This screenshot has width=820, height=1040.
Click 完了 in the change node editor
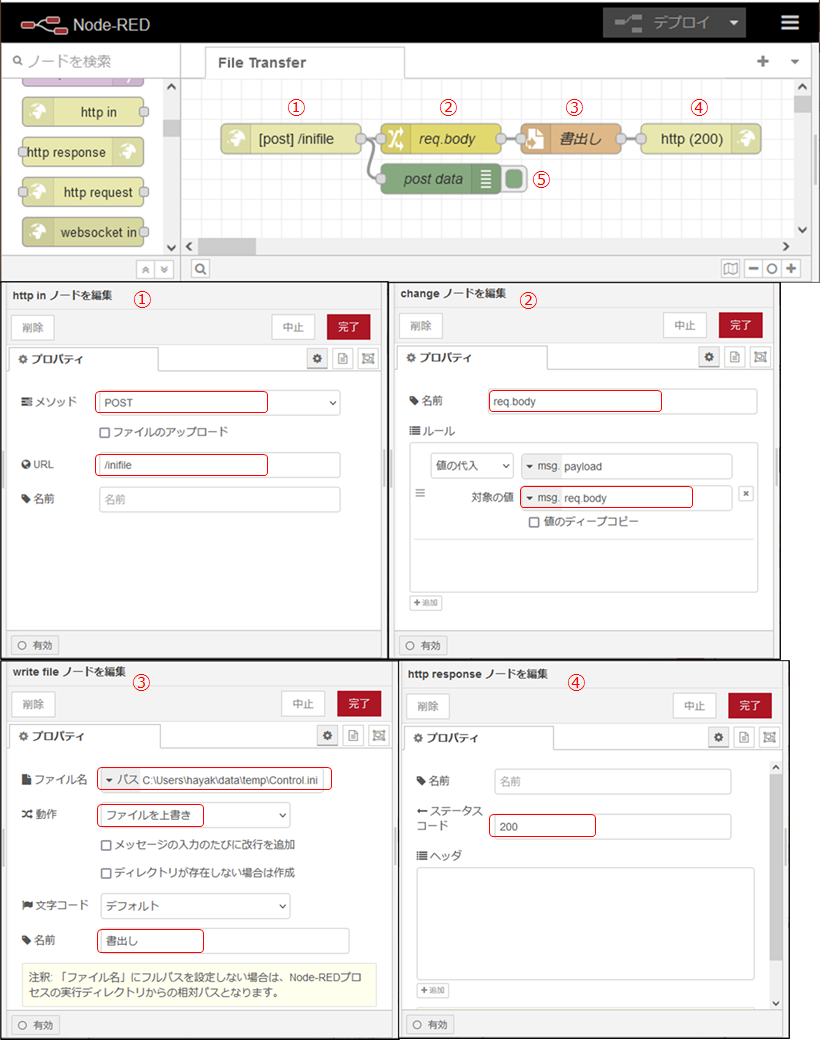(x=740, y=325)
